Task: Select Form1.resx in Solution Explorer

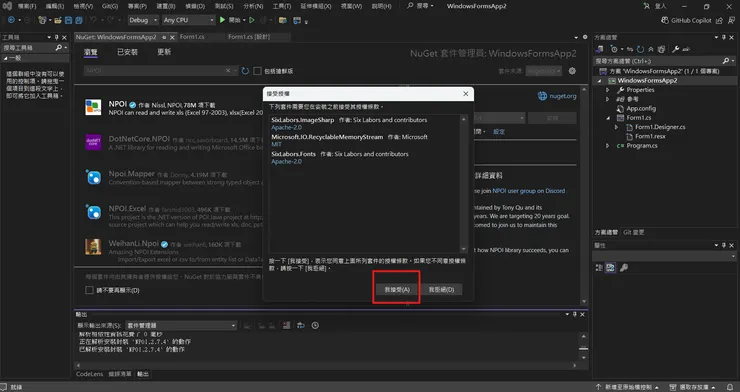Action: click(650, 136)
